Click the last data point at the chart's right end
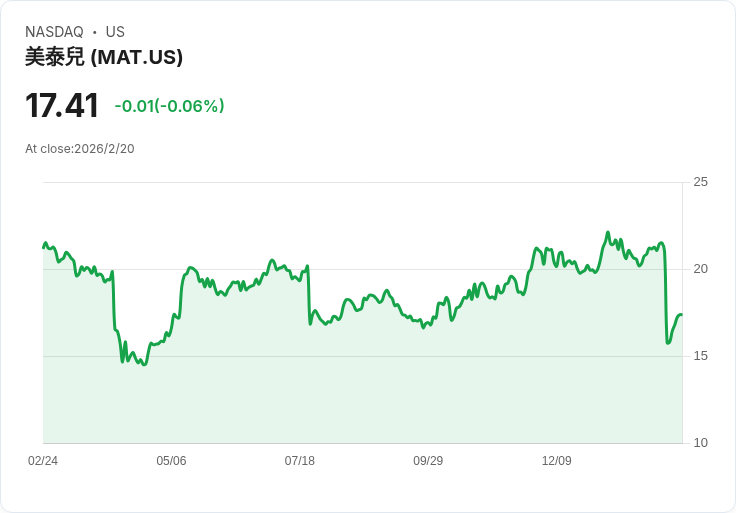736x513 pixels. coord(681,315)
